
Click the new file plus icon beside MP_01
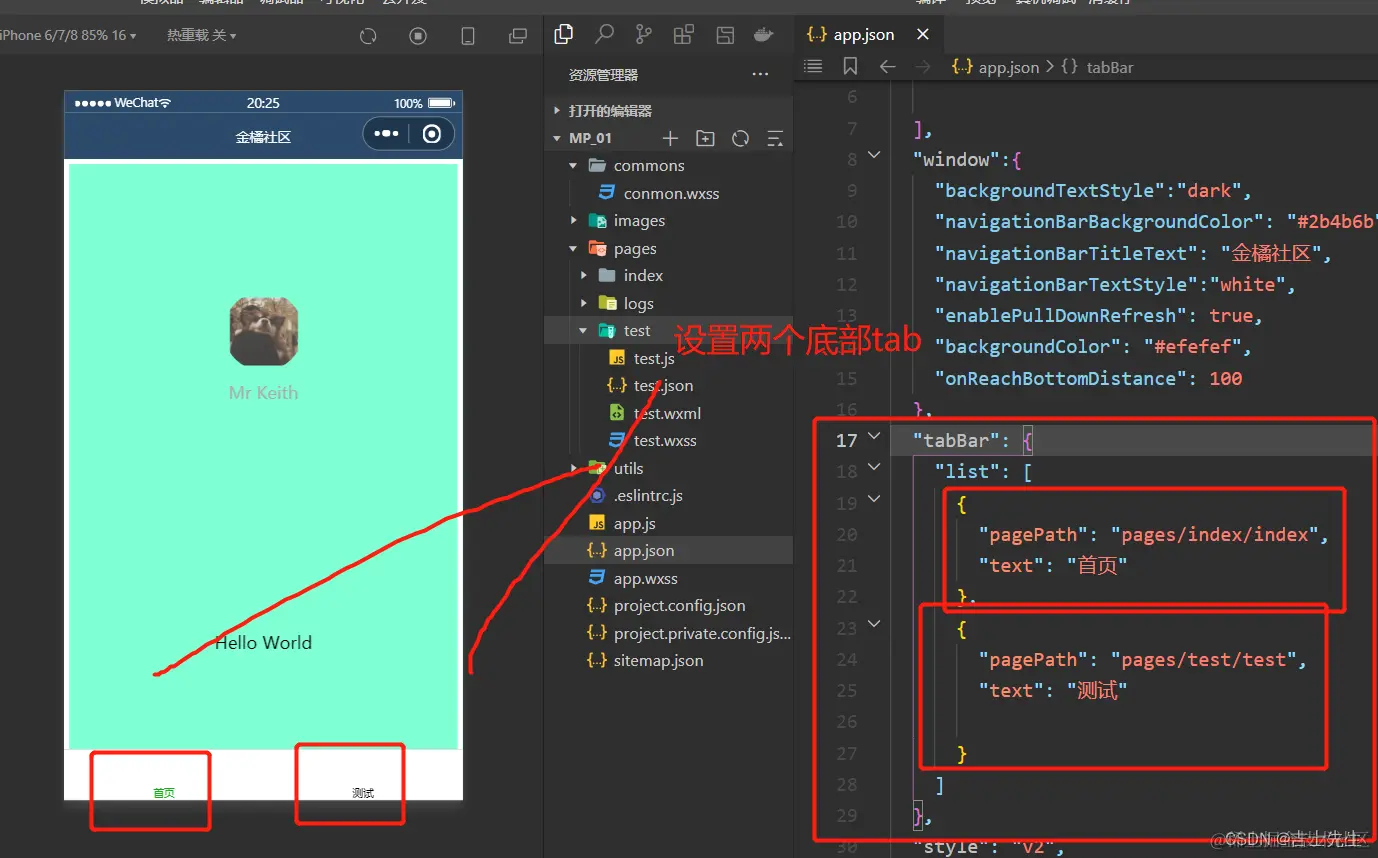click(670, 138)
